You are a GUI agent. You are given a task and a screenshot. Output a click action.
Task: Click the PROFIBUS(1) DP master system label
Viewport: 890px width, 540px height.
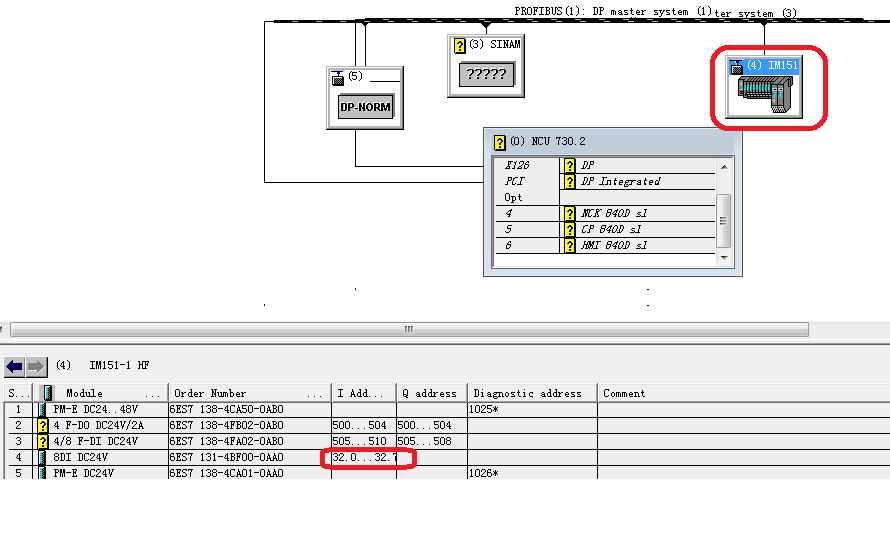(613, 11)
